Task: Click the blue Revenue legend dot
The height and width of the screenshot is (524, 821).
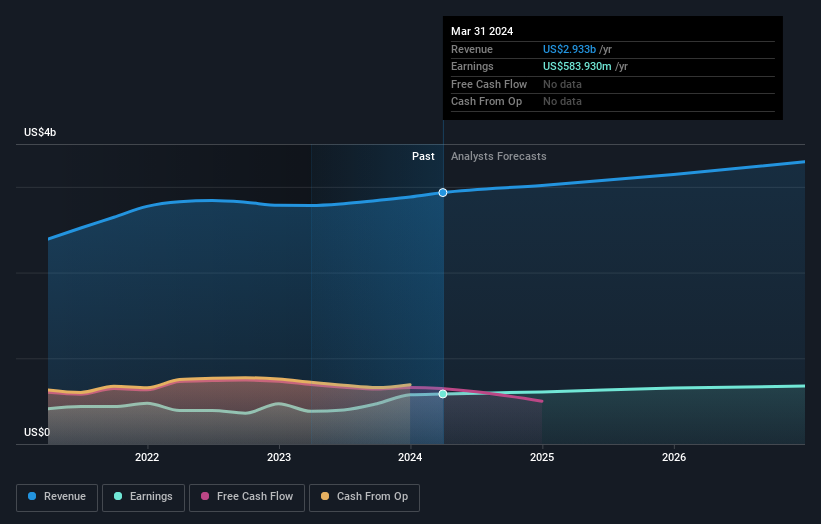Action: tap(32, 496)
